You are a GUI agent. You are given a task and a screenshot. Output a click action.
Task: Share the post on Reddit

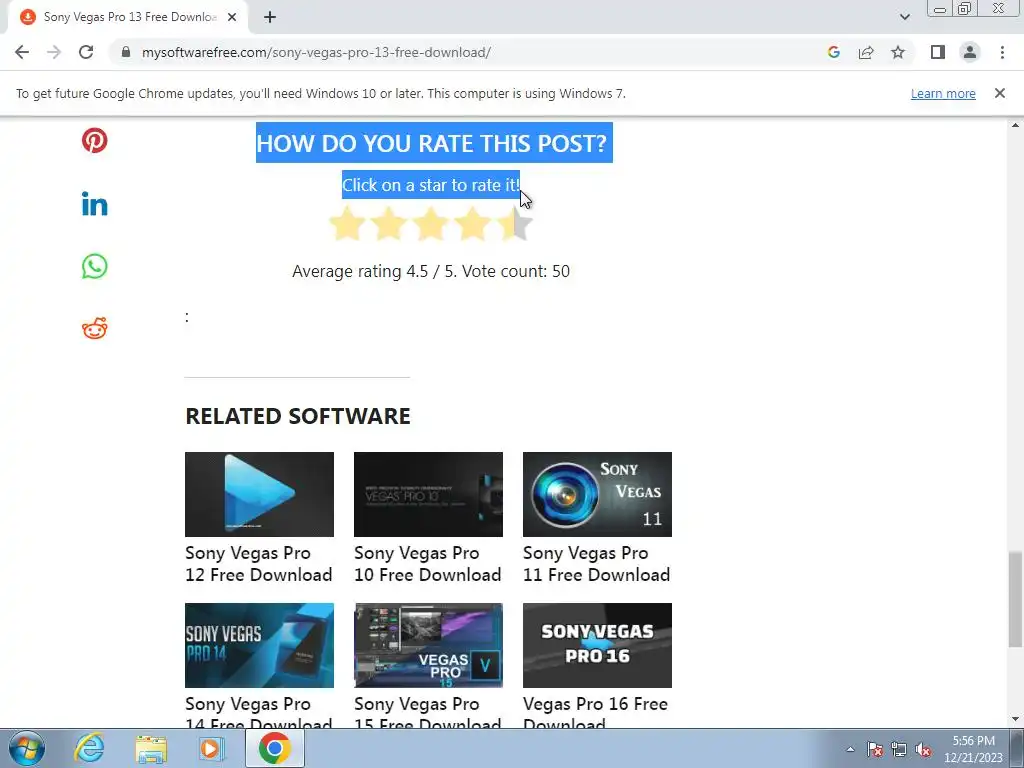tap(95, 328)
